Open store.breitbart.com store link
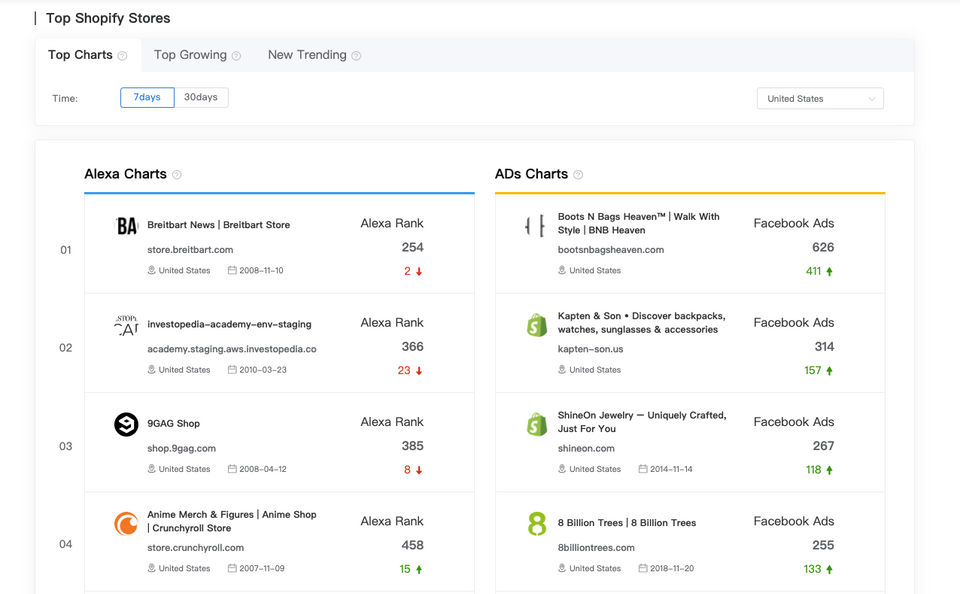The image size is (960, 594). pyautogui.click(x=190, y=250)
